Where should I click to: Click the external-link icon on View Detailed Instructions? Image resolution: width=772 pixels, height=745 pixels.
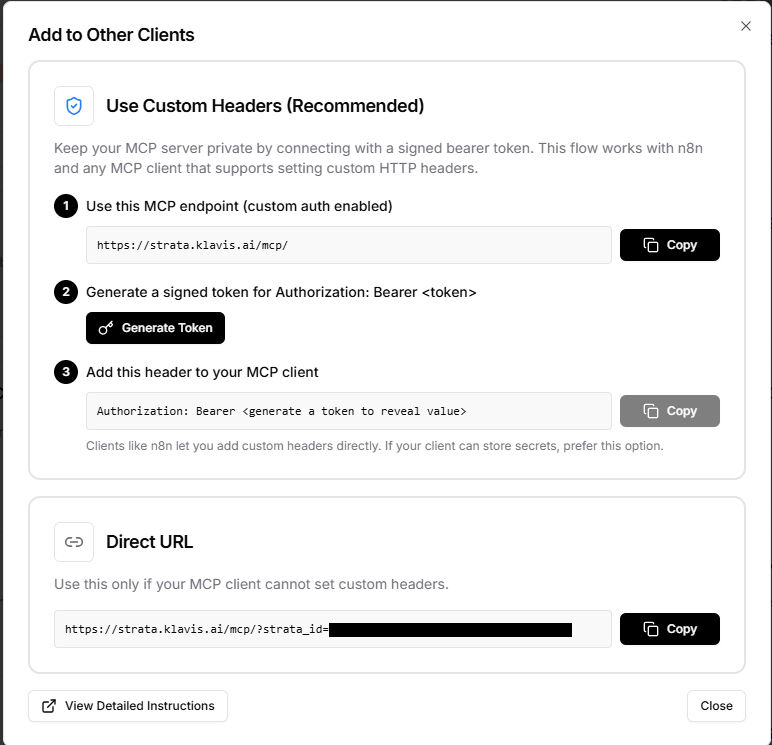pos(49,706)
